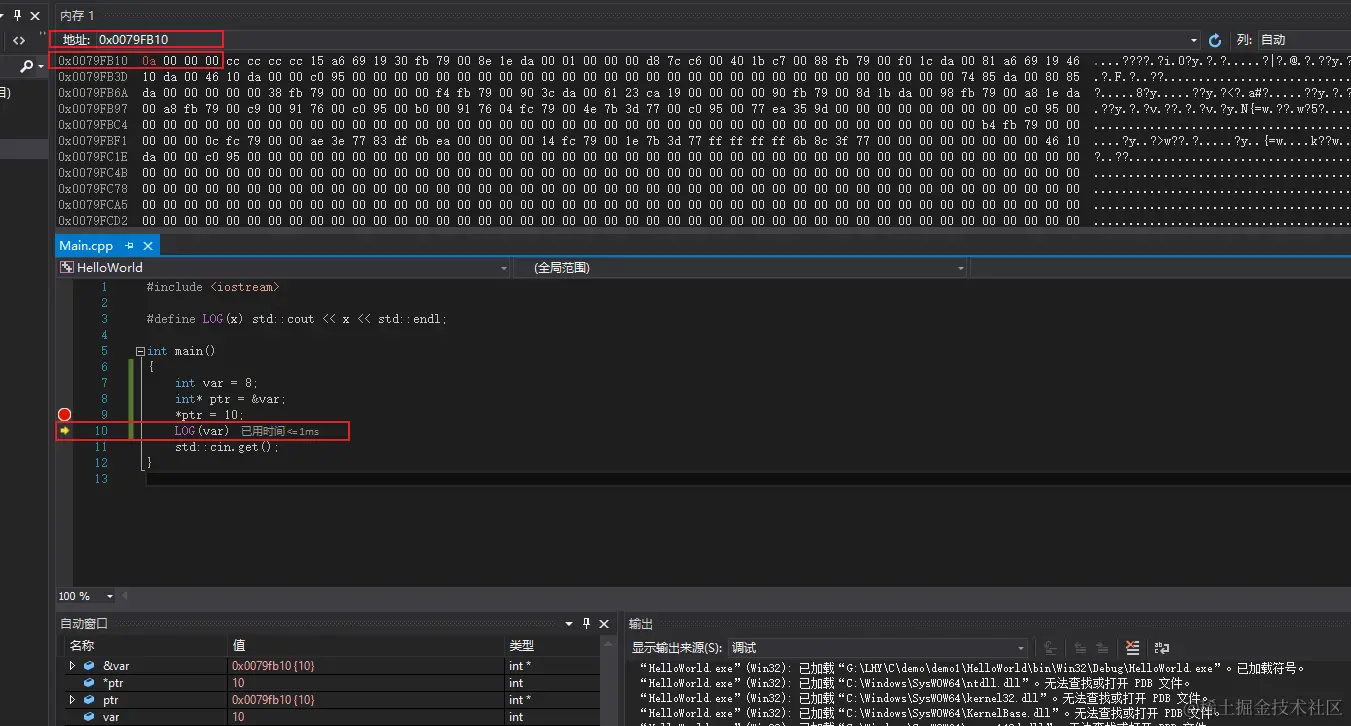Click the memory row address 0x0079FB6A
This screenshot has height=726, width=1351.
tap(93, 93)
